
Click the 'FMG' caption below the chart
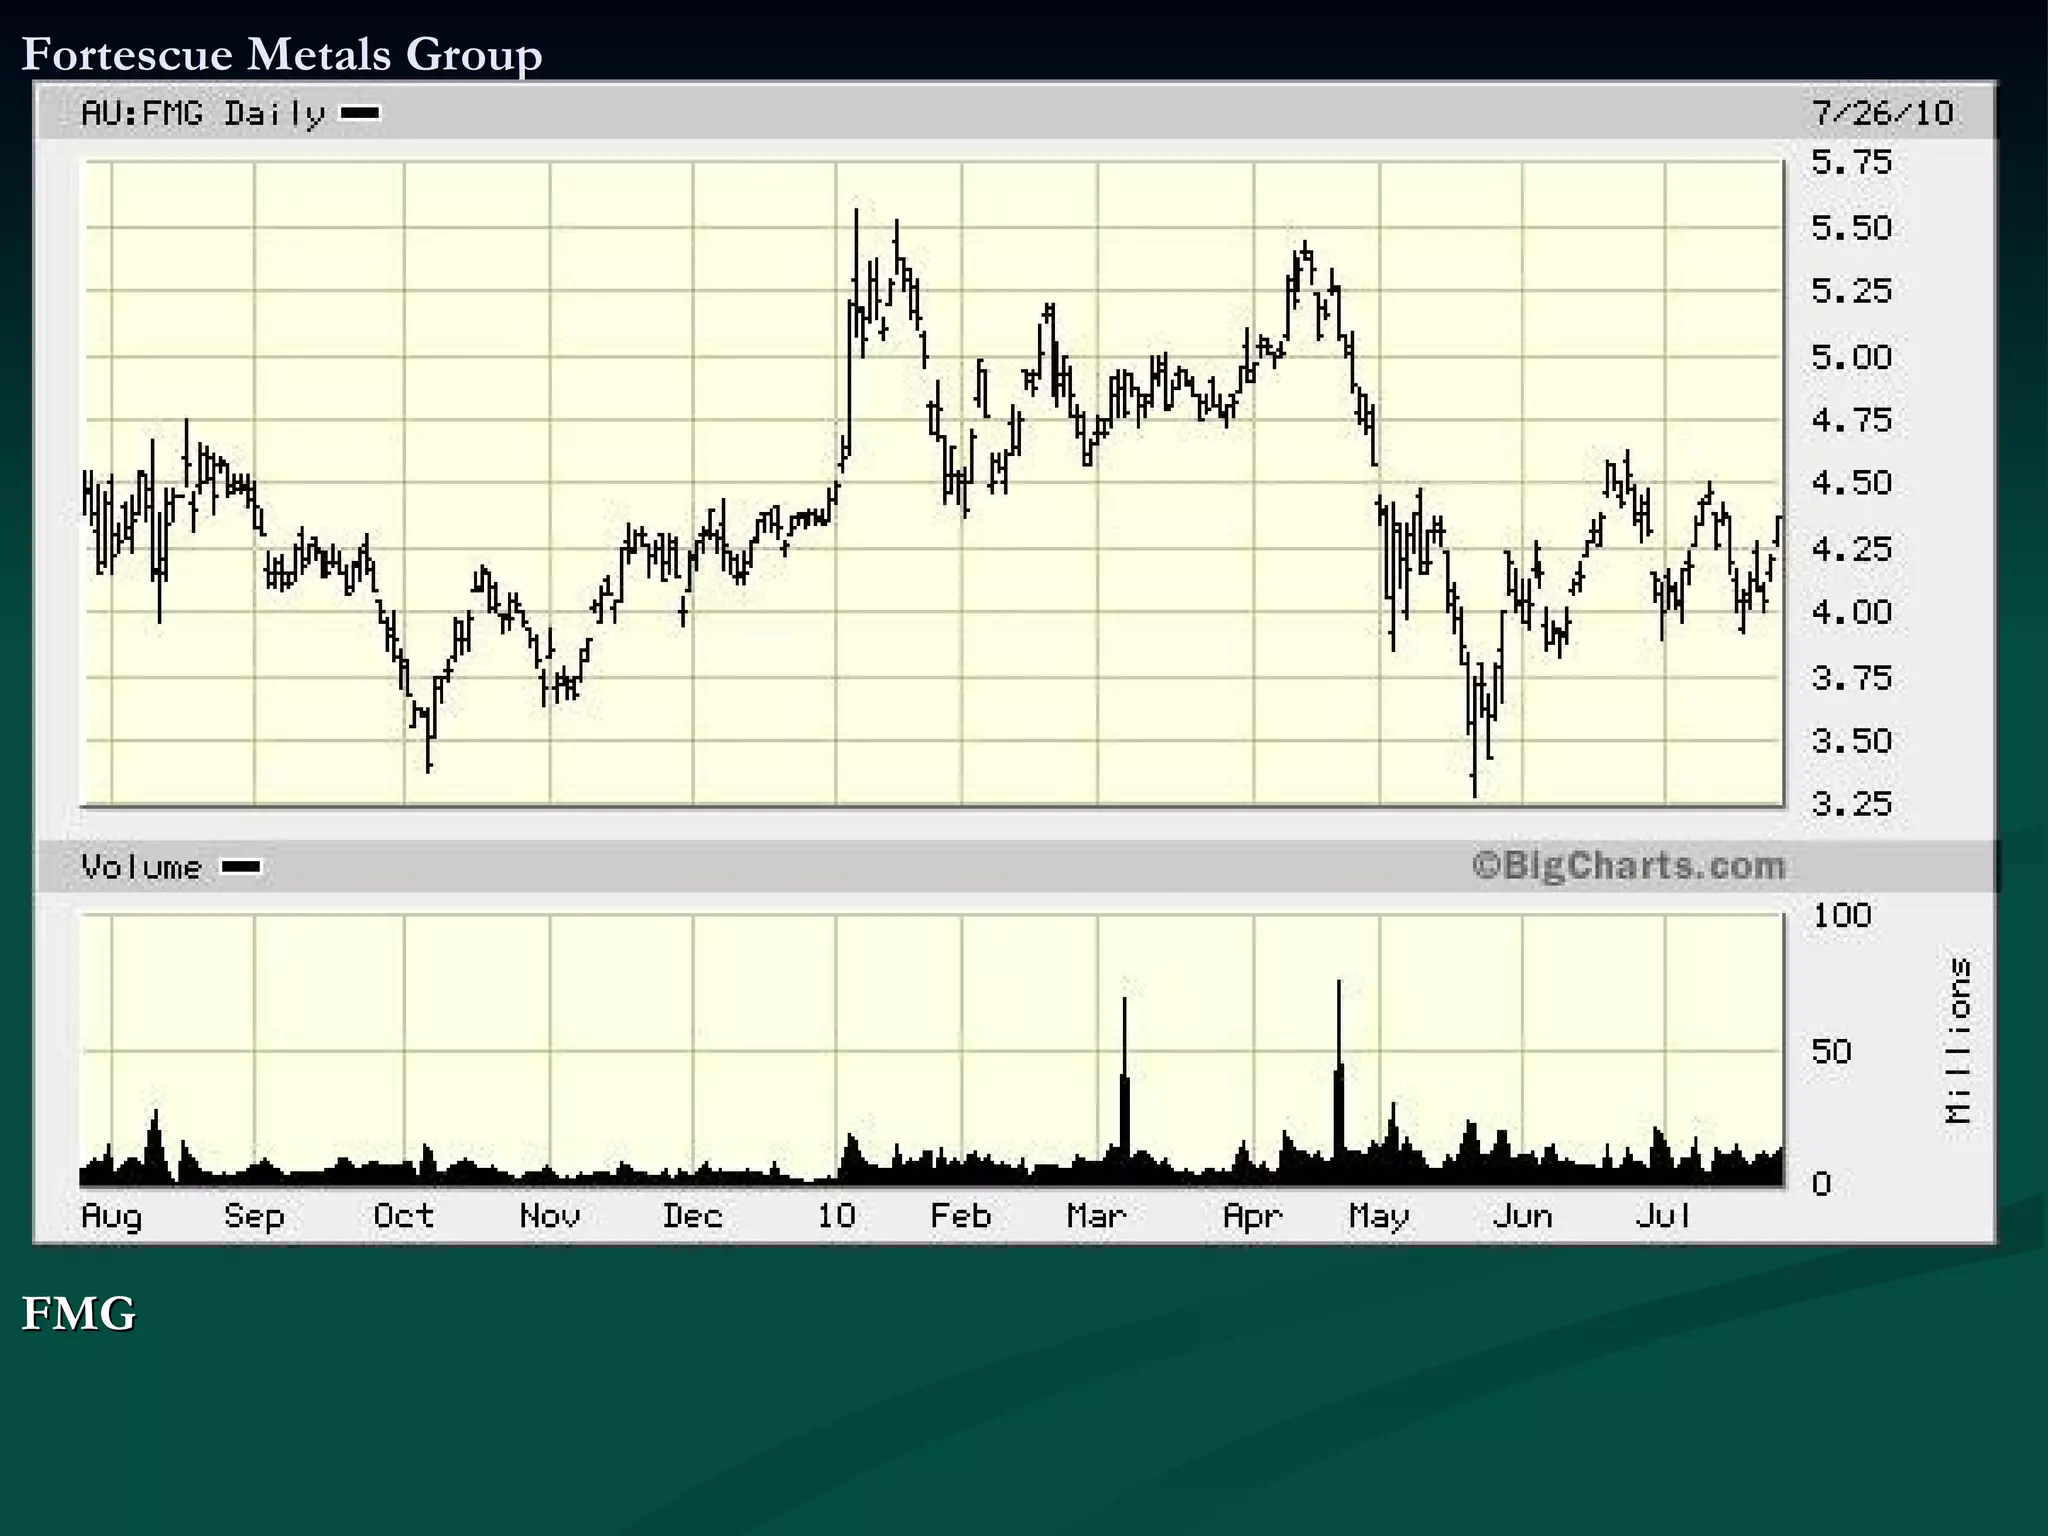pyautogui.click(x=78, y=1314)
